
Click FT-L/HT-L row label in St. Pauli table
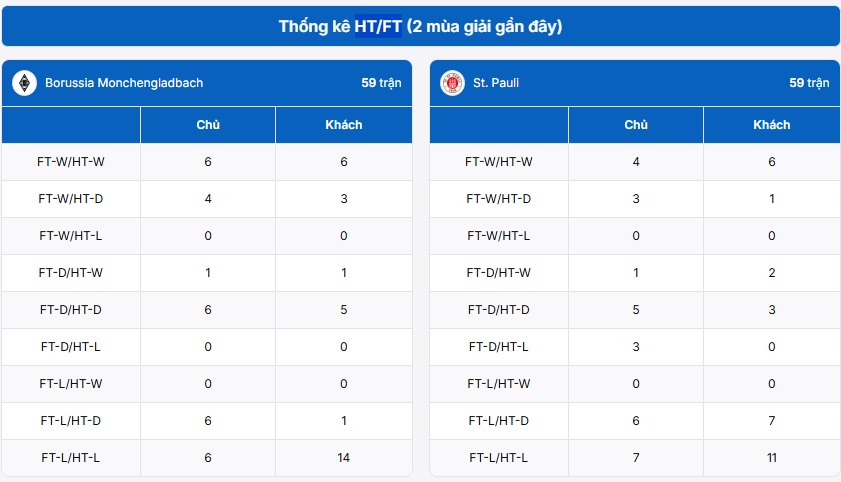(x=499, y=458)
